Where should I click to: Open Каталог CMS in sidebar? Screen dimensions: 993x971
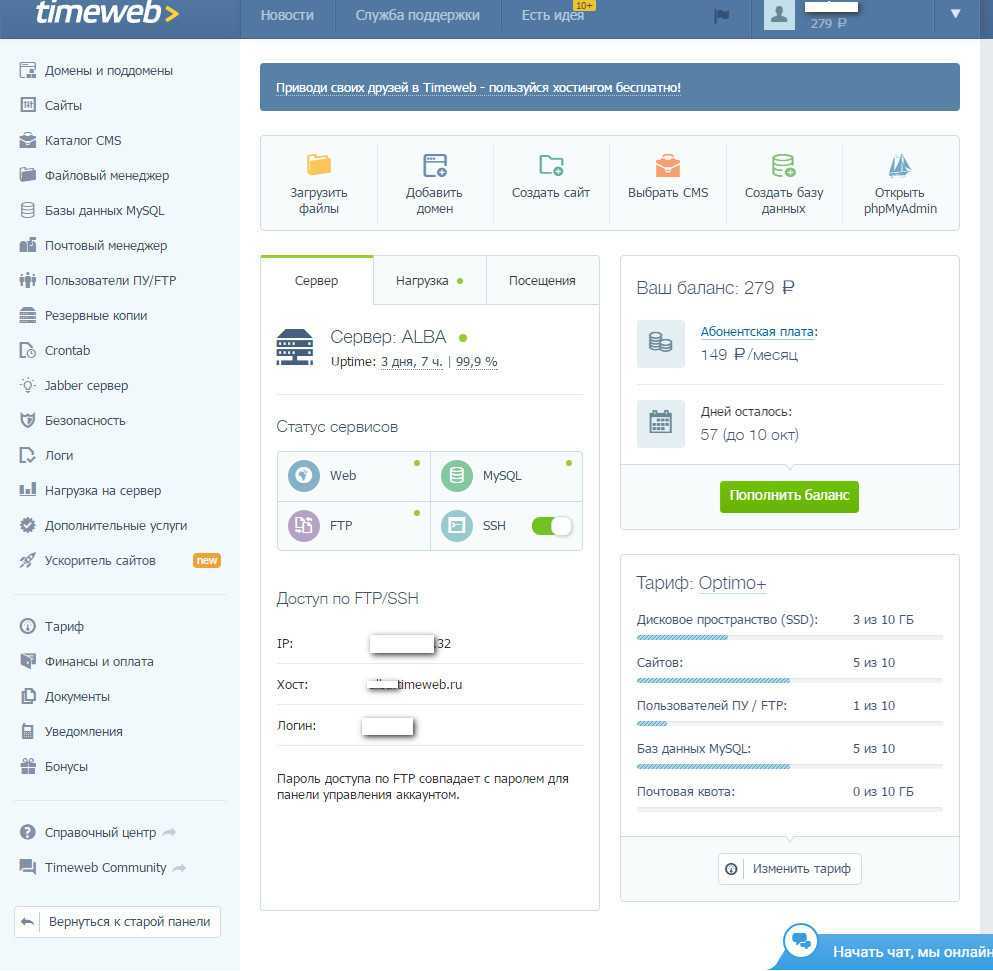(70, 140)
